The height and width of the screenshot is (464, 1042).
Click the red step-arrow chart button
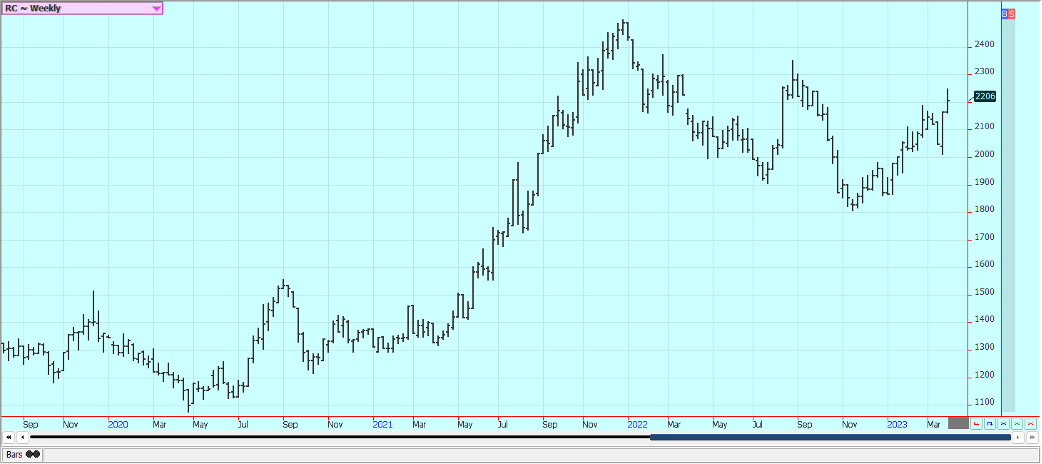976,423
